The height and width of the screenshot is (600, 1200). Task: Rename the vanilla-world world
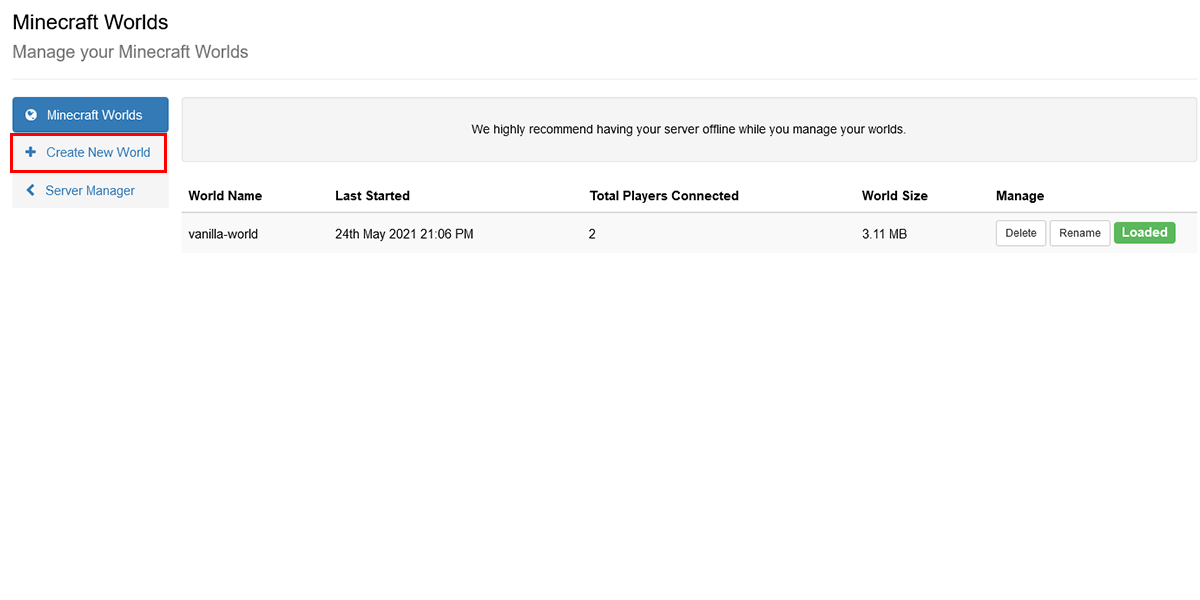coord(1080,233)
